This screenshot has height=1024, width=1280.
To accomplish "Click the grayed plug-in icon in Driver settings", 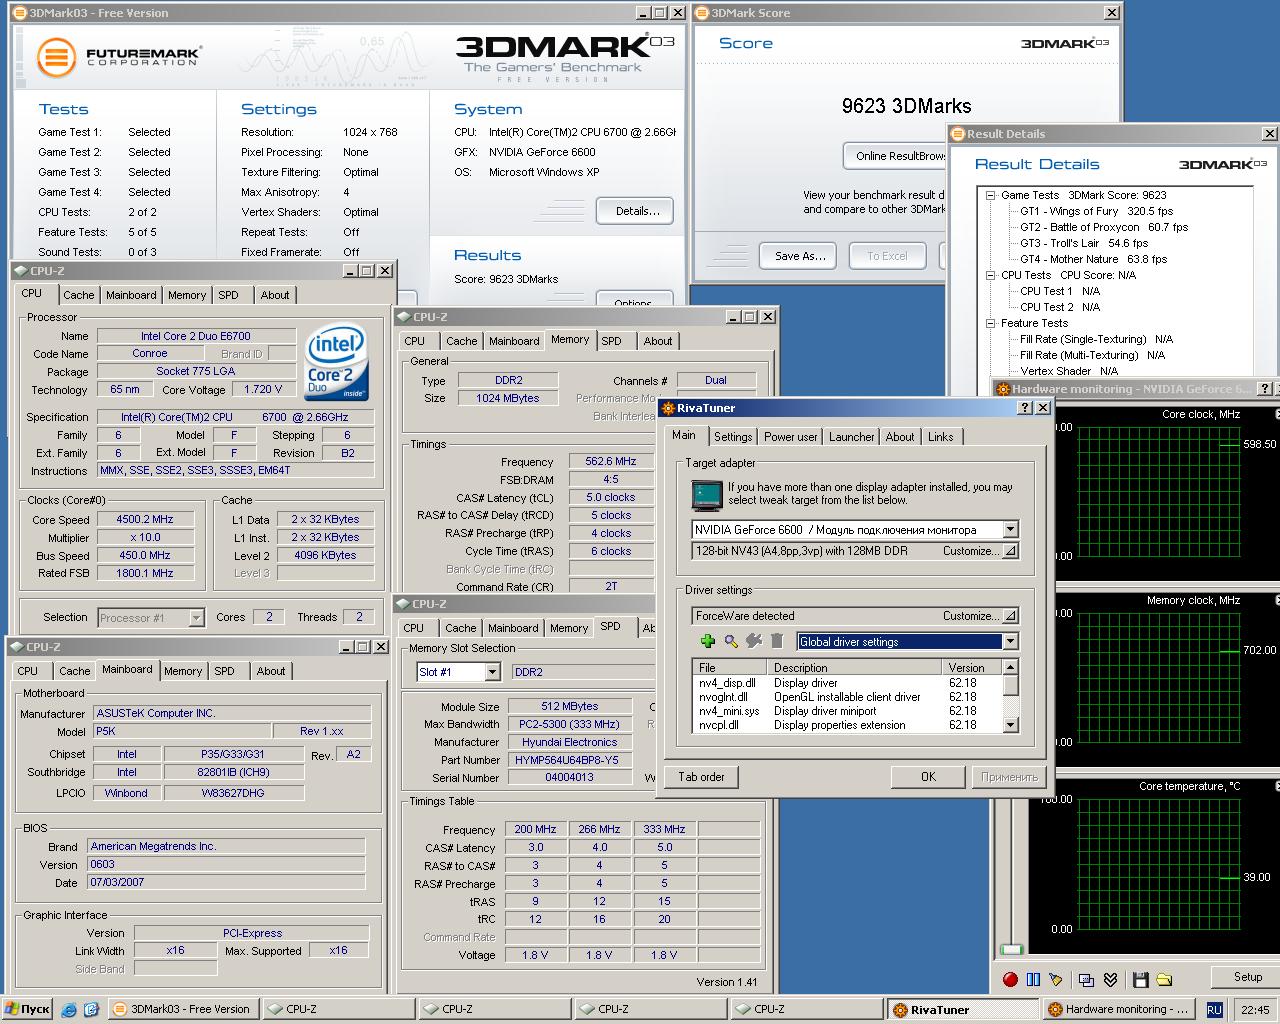I will tap(754, 642).
